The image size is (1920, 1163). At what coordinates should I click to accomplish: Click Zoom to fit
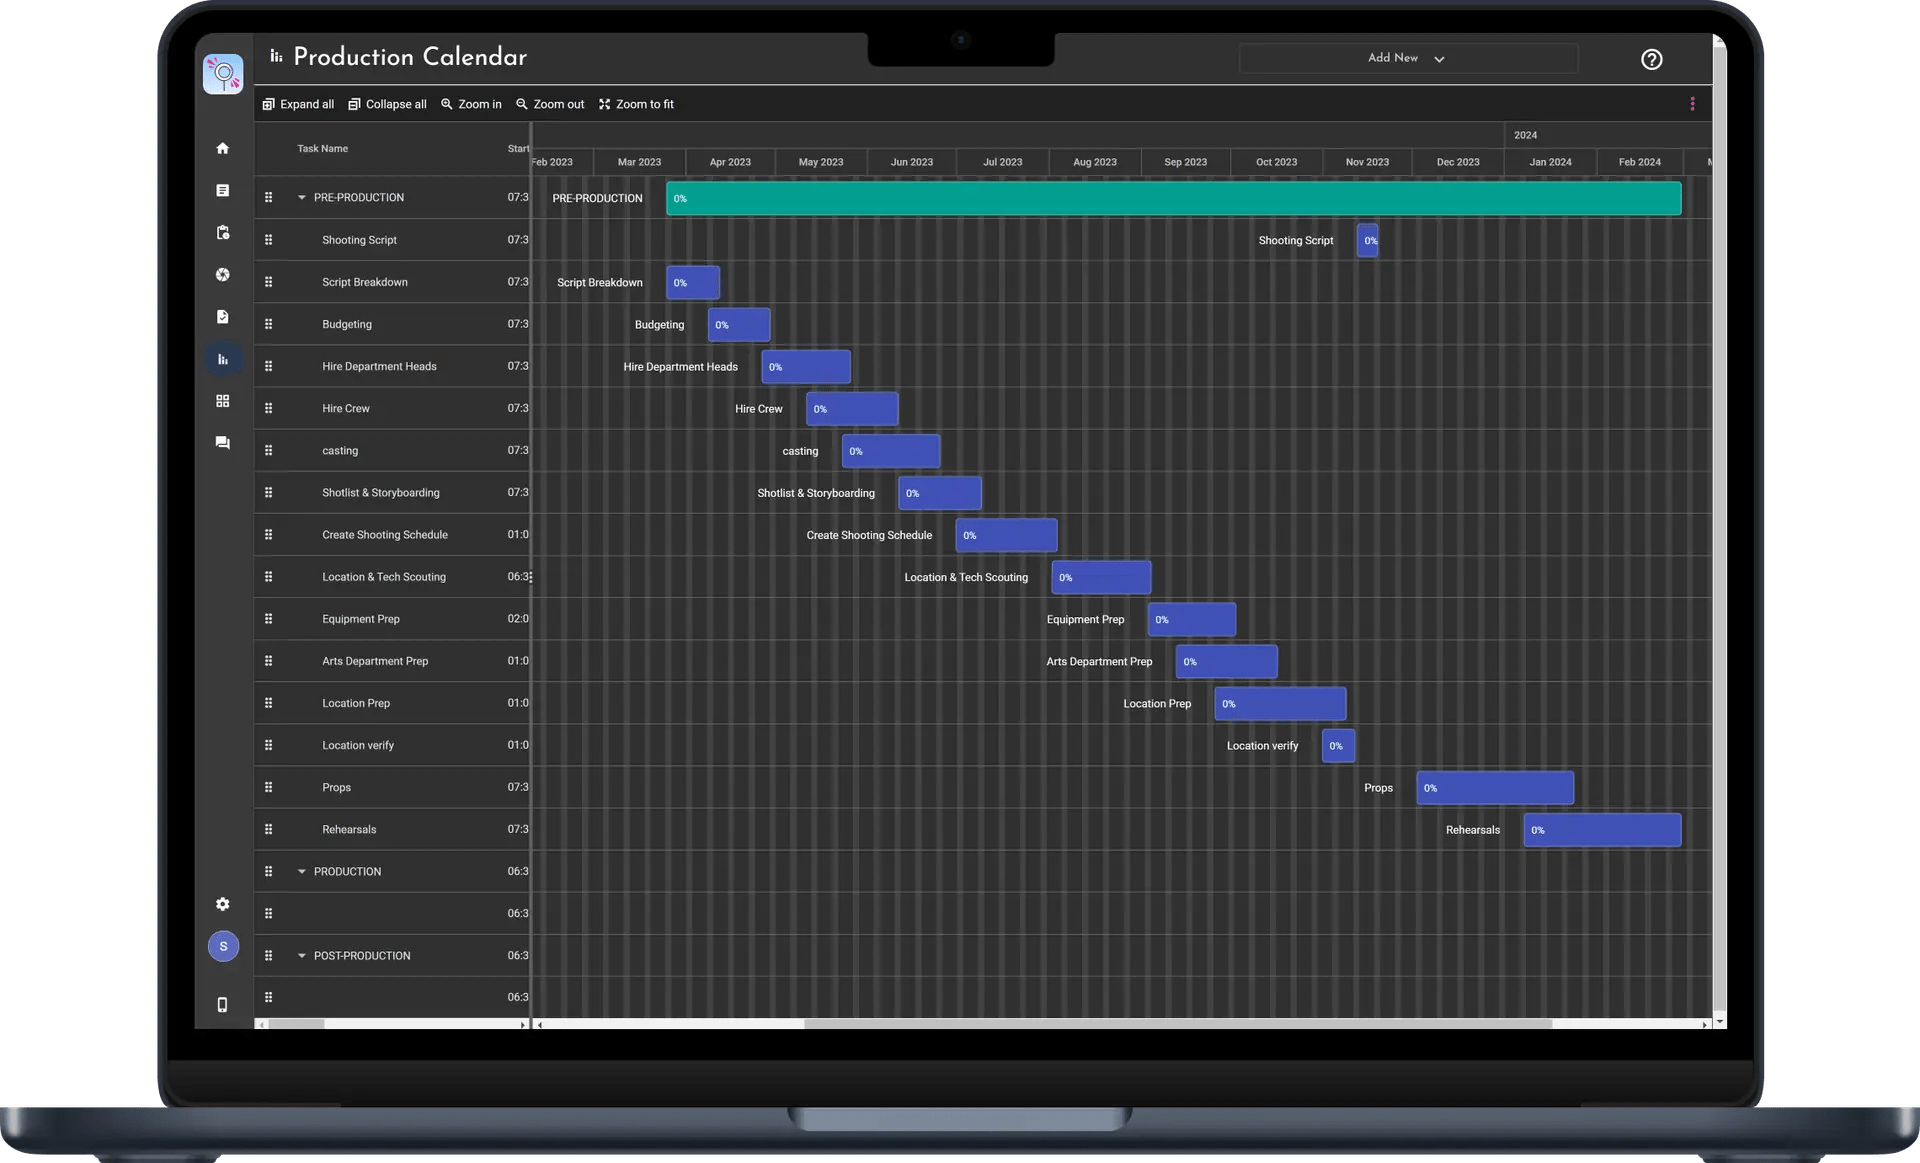(636, 104)
